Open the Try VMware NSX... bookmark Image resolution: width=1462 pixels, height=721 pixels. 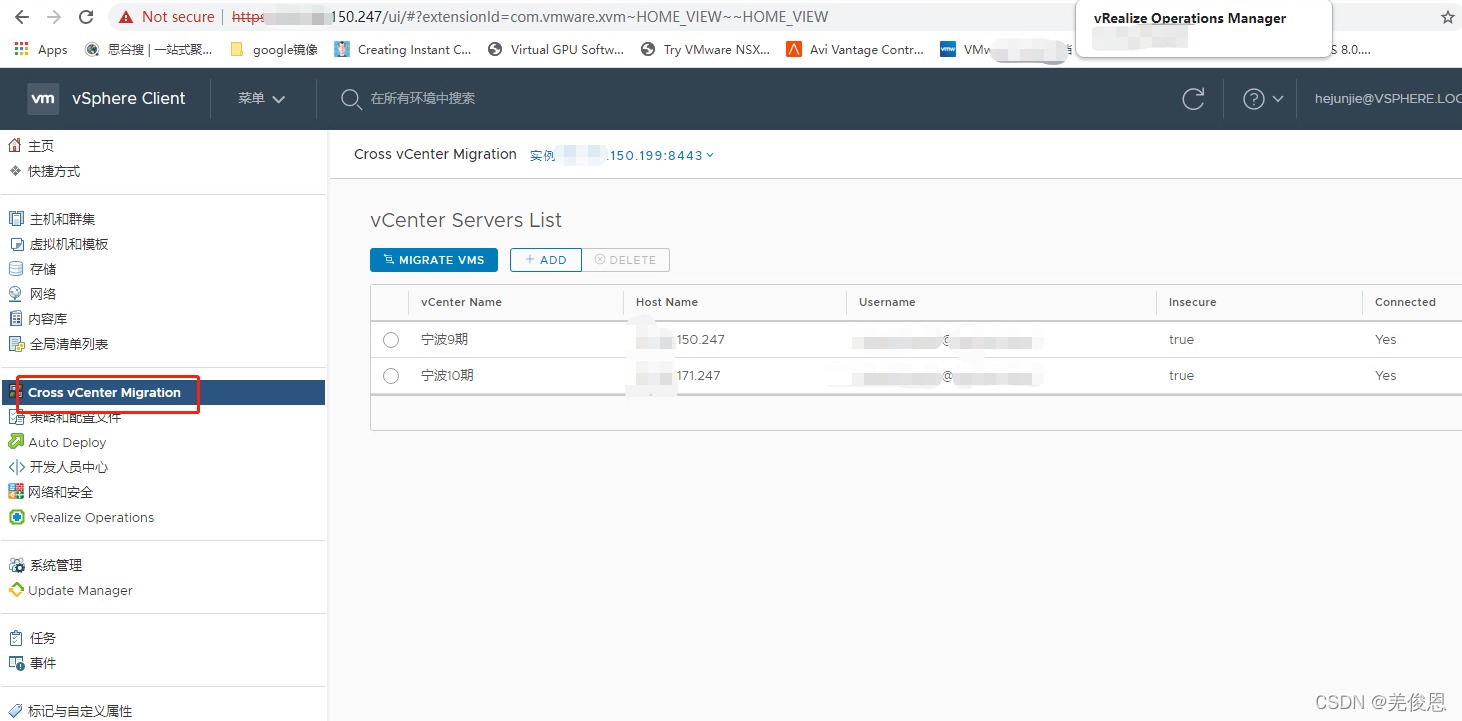[x=706, y=49]
